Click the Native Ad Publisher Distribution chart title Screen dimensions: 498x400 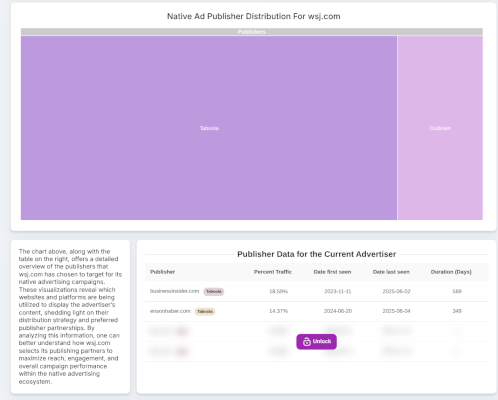pos(254,16)
